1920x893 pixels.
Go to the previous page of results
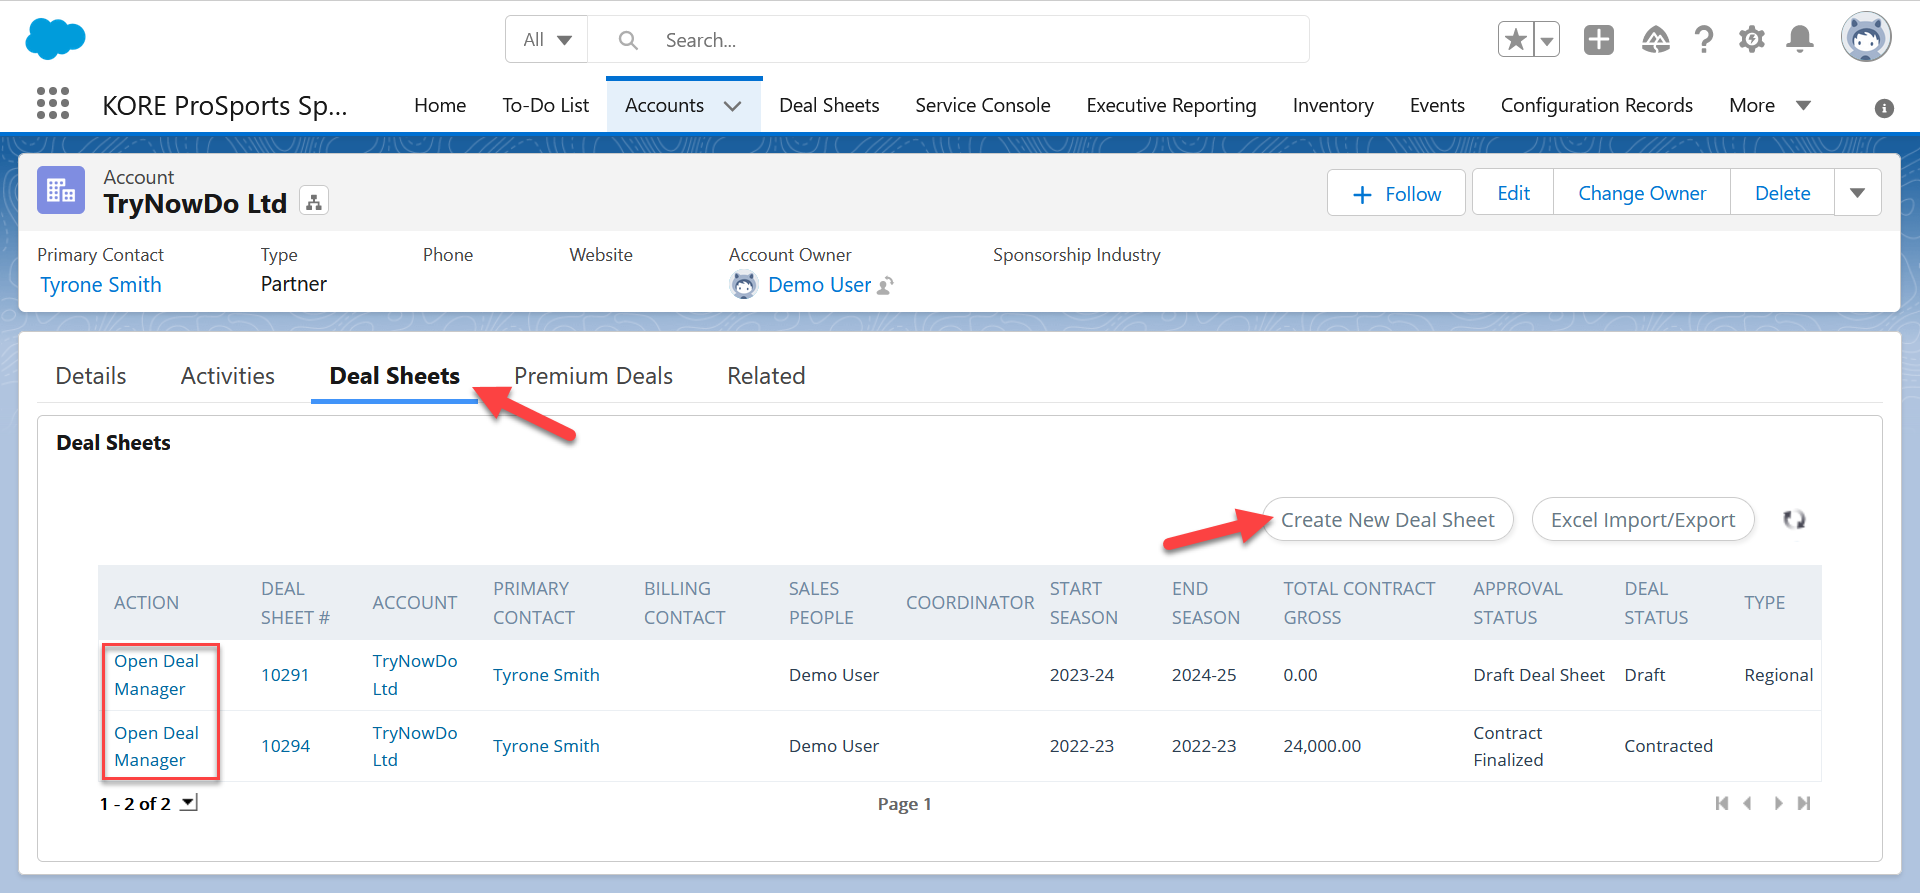tap(1747, 803)
